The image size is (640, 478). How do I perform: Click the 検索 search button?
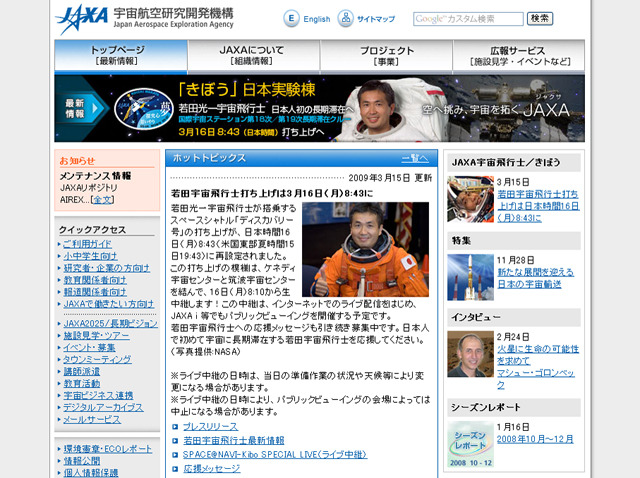point(540,18)
